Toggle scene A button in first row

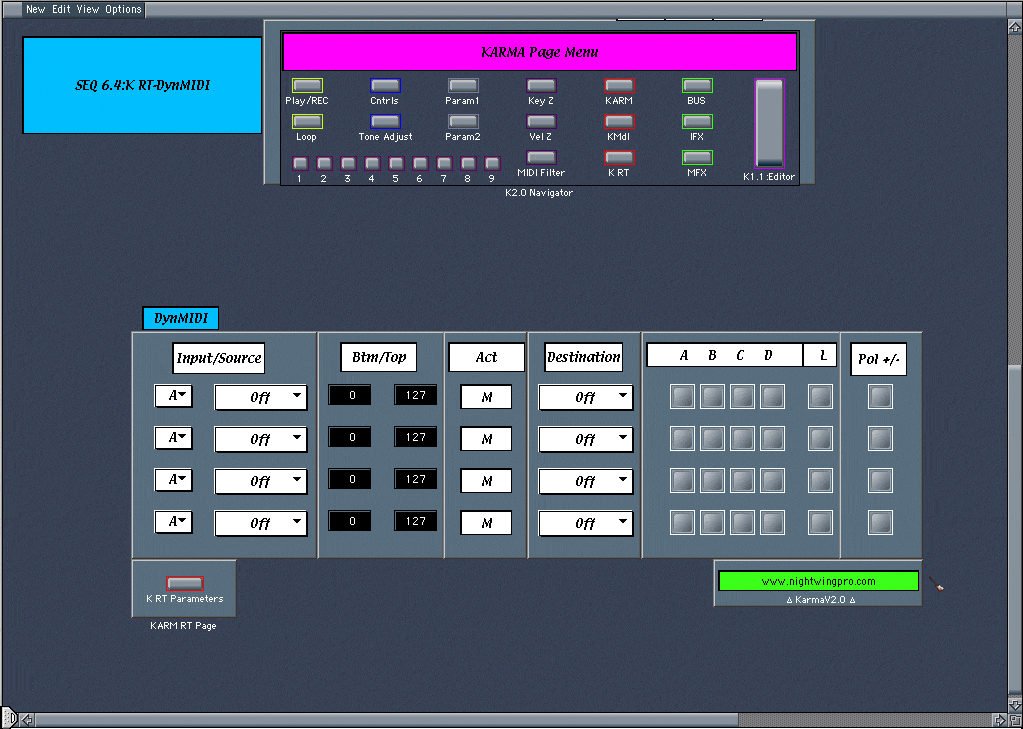click(682, 397)
